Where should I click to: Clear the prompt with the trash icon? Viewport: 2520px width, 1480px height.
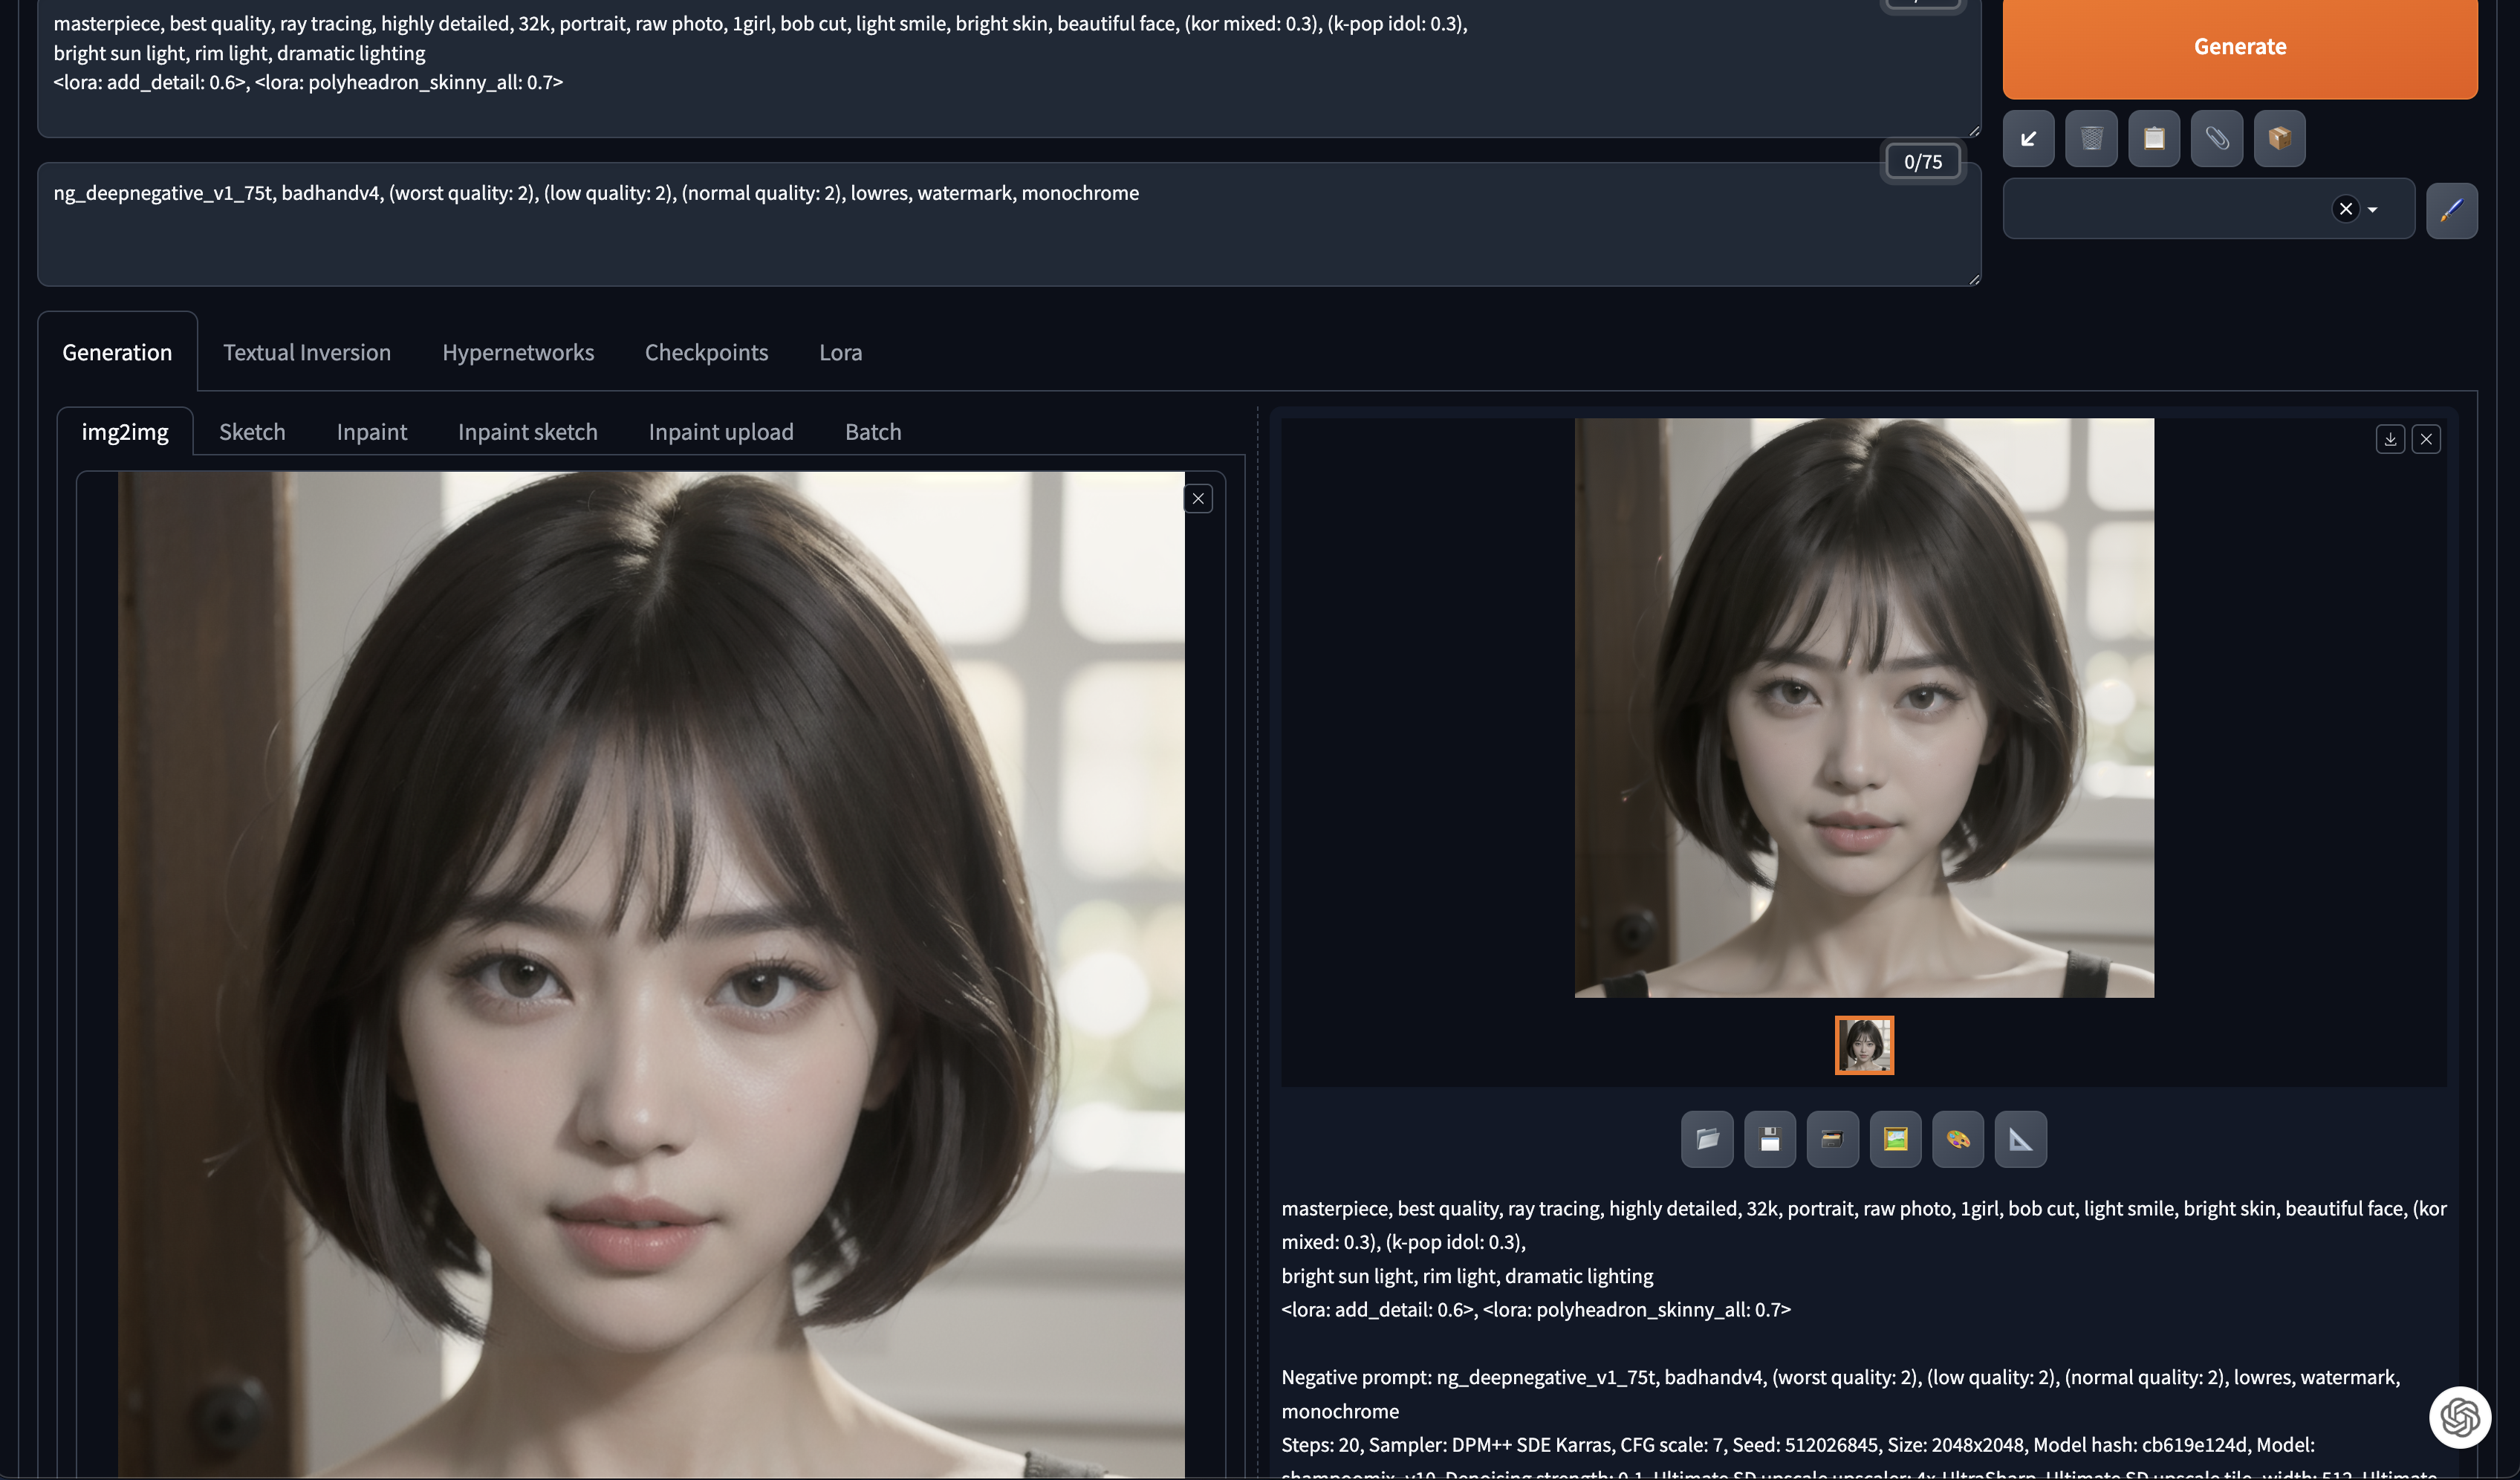[2091, 138]
